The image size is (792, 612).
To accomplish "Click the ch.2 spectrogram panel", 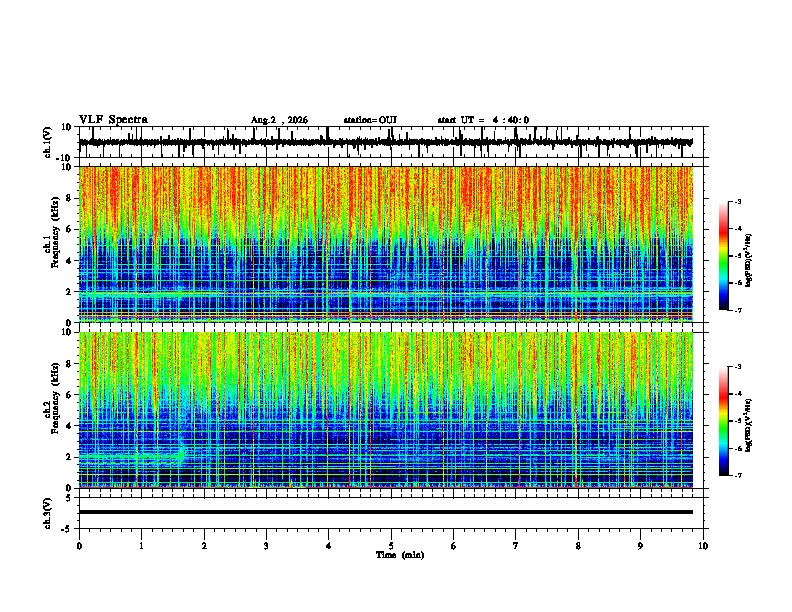I will coord(386,410).
